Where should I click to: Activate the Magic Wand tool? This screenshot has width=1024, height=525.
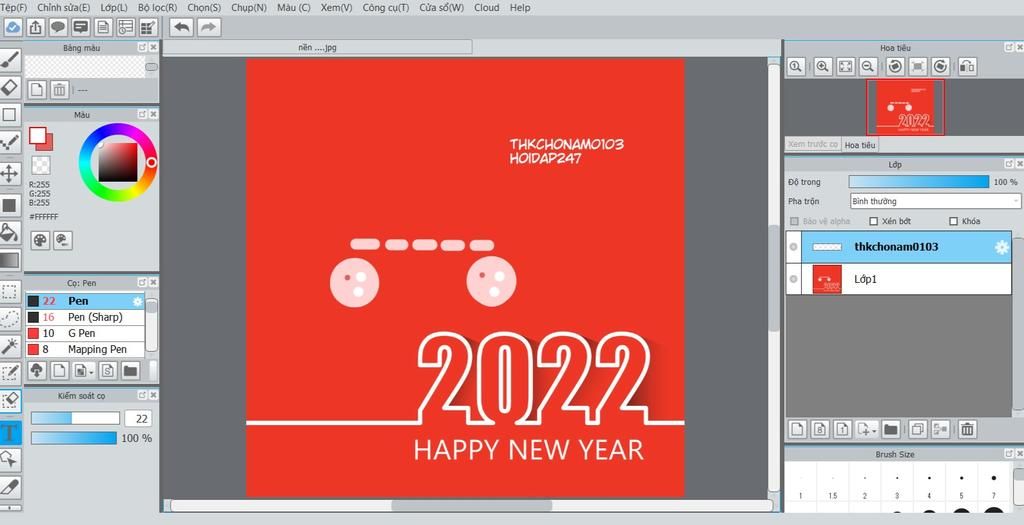[x=9, y=346]
